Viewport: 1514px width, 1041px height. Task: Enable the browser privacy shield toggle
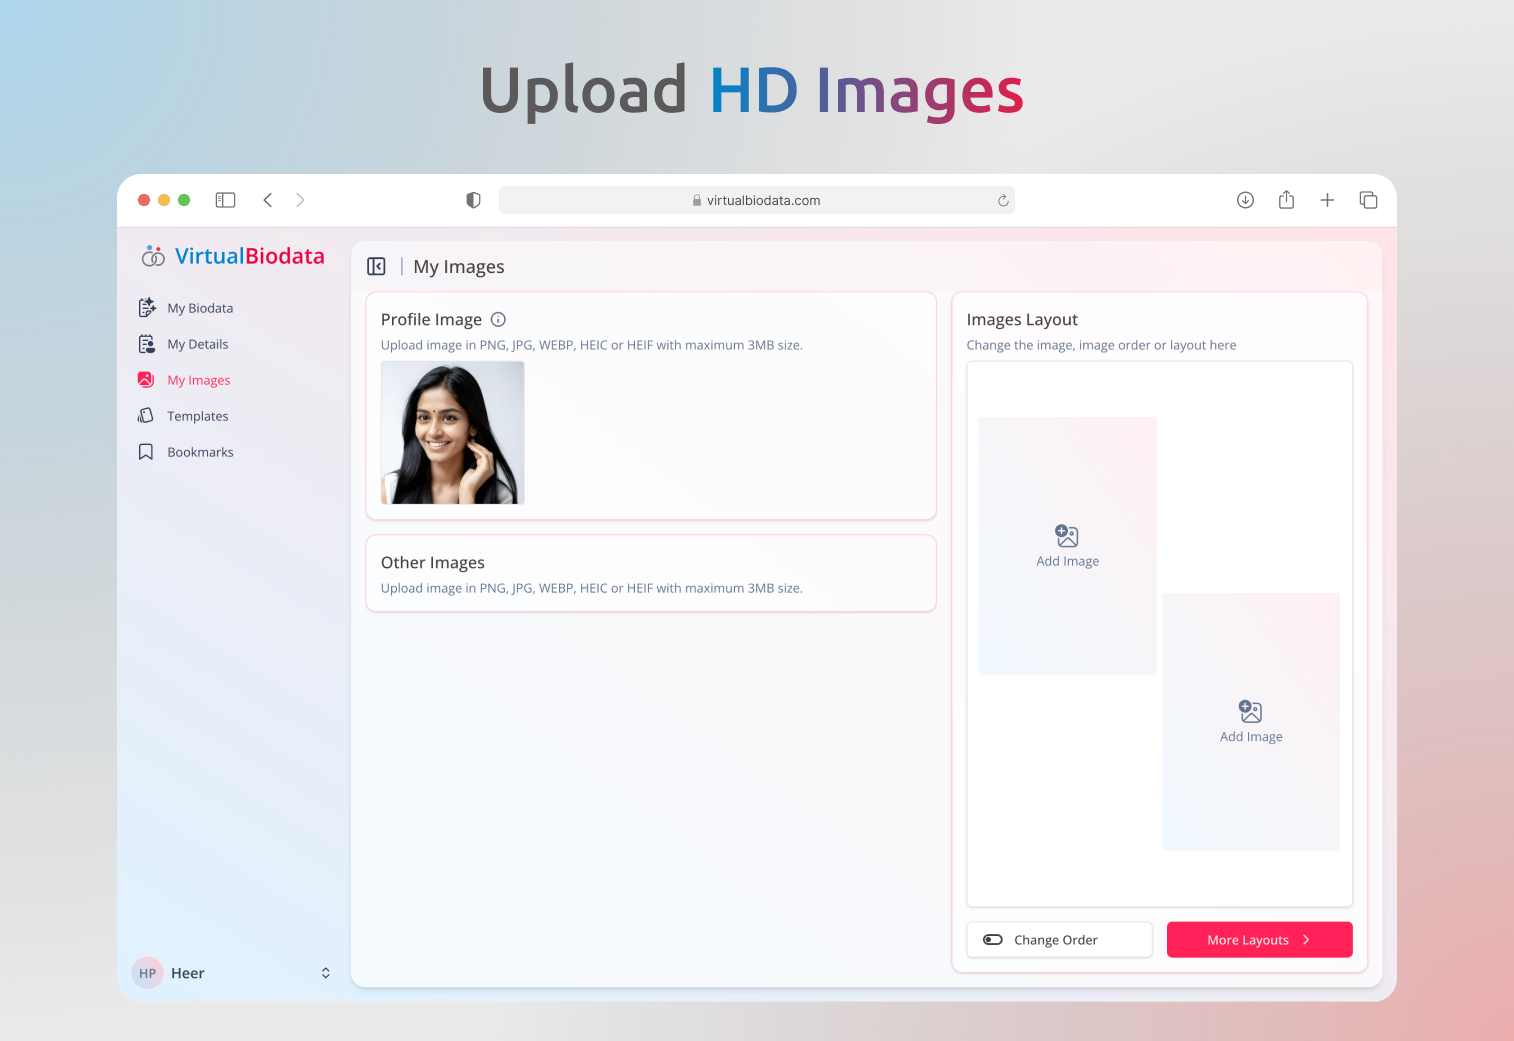coord(472,199)
